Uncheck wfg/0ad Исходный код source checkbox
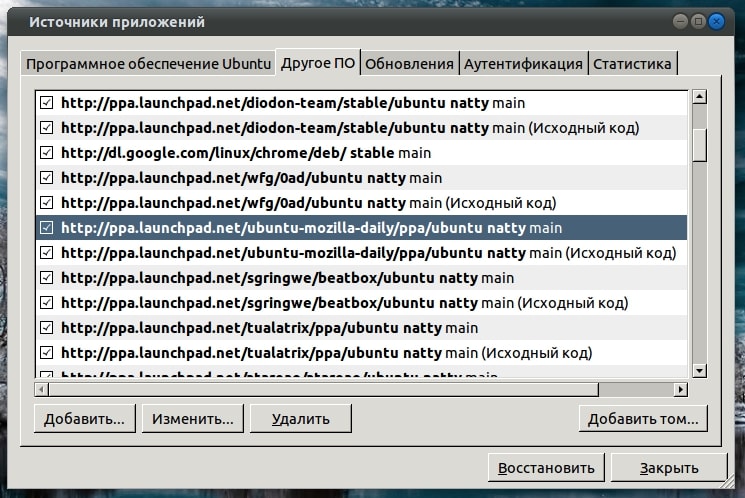Image resolution: width=745 pixels, height=498 pixels. point(47,203)
